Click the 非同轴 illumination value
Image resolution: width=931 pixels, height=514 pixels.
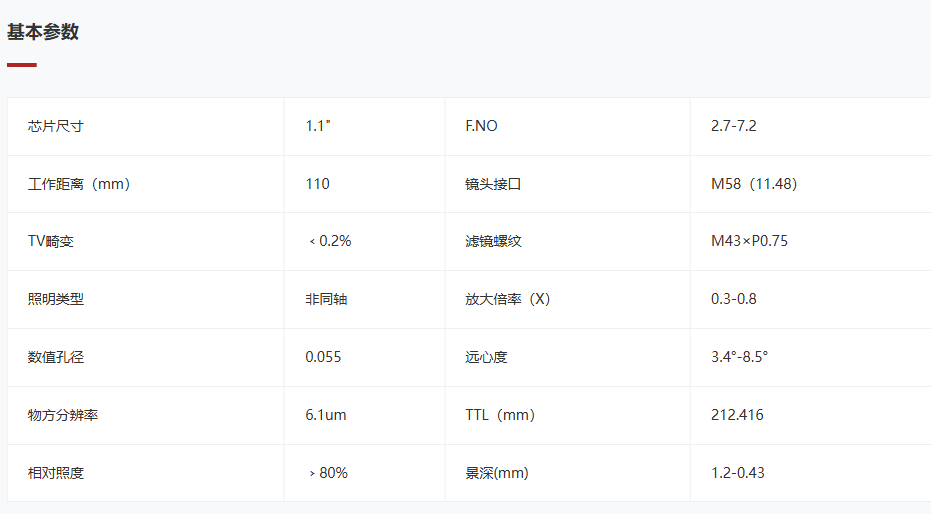tap(327, 299)
